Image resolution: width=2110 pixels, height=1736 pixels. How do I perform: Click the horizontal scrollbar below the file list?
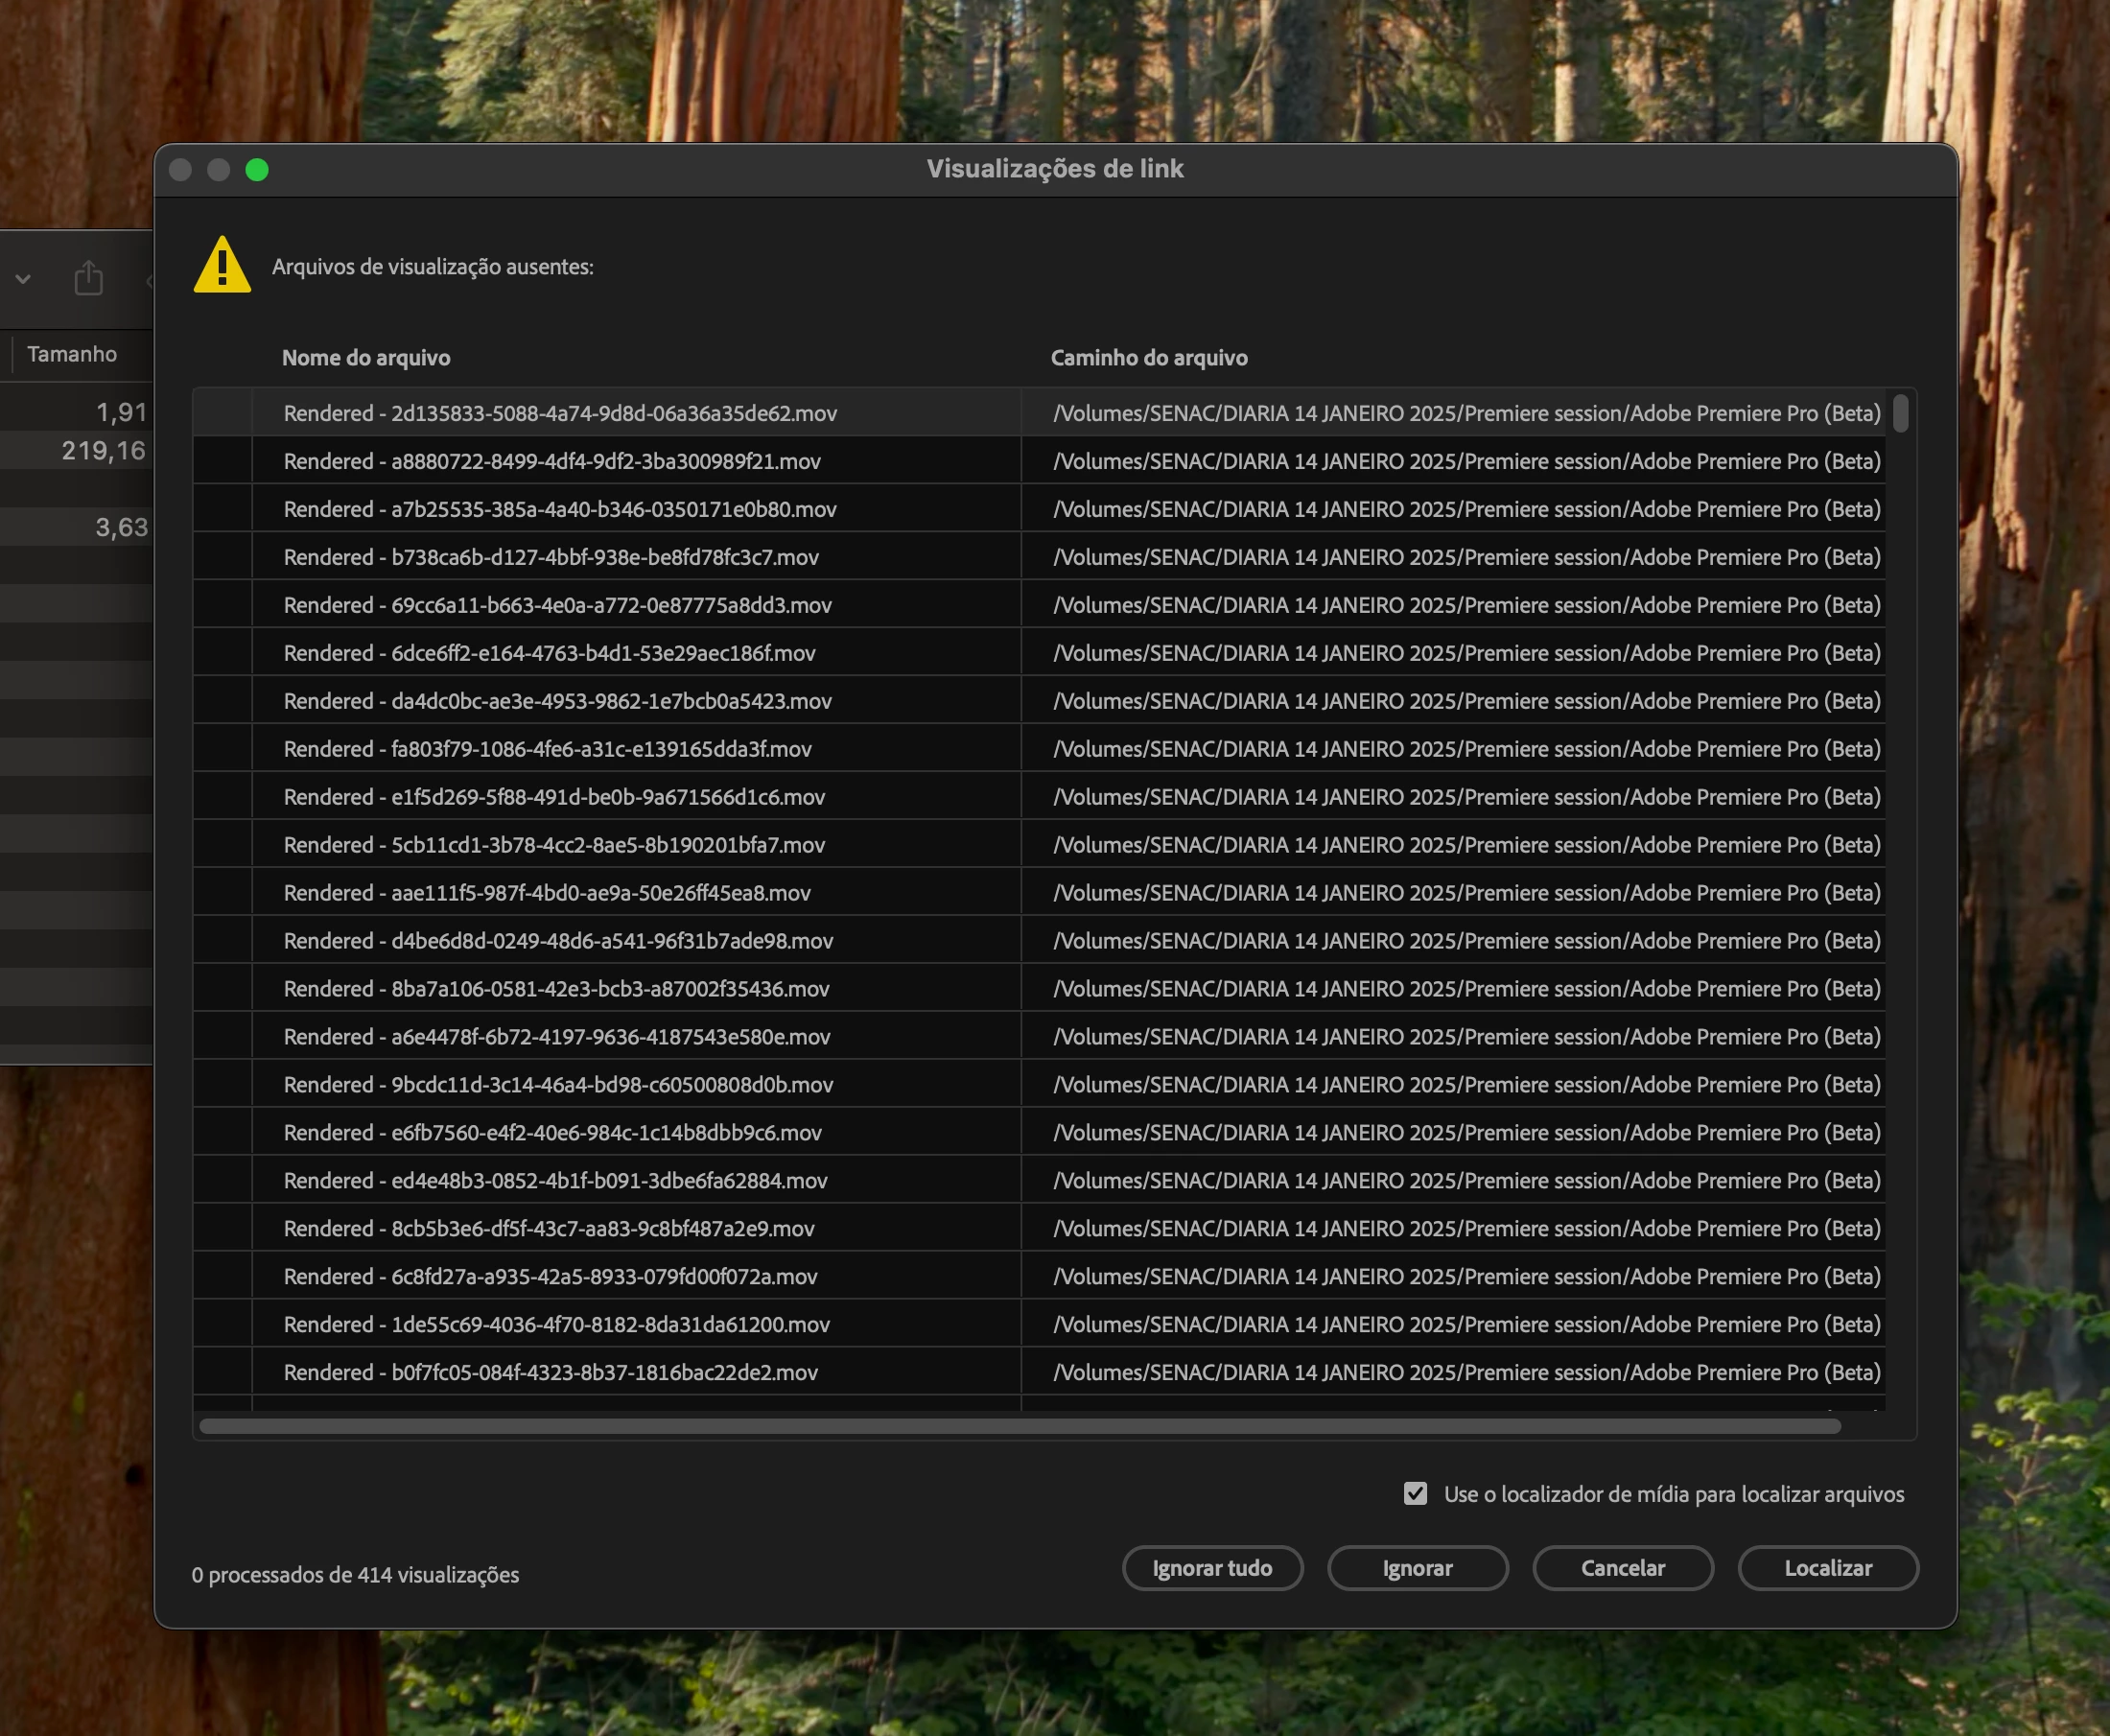pyautogui.click(x=1020, y=1426)
